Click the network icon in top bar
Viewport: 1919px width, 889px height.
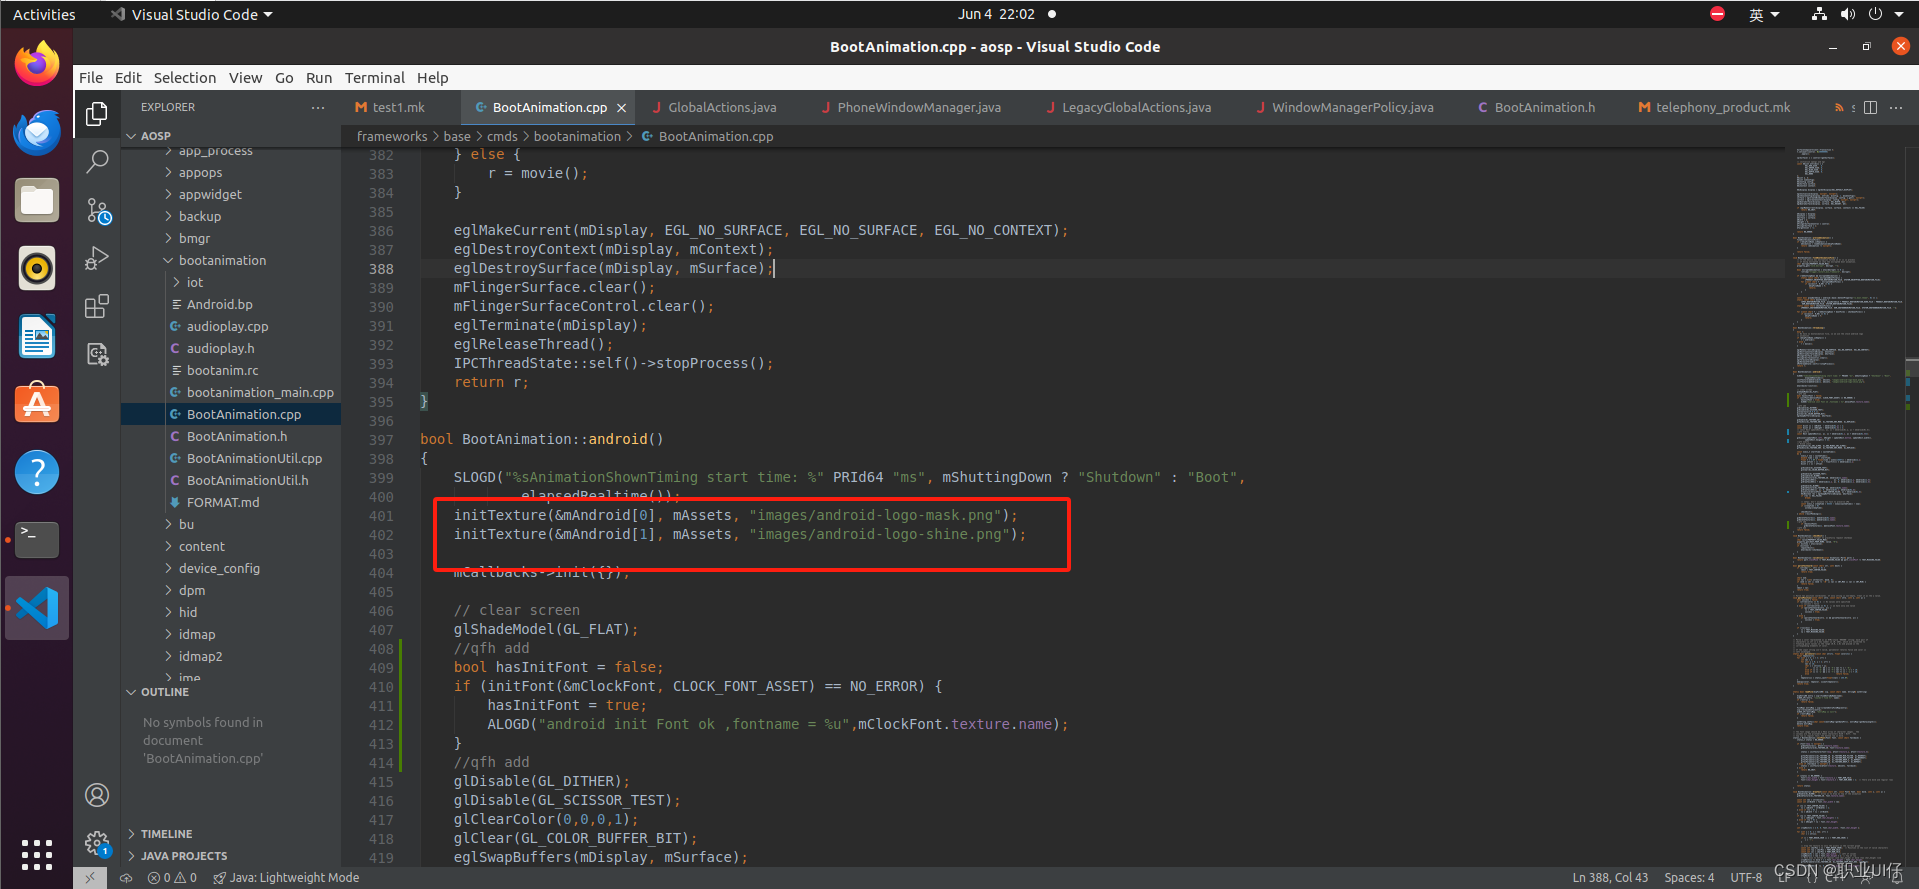click(x=1819, y=14)
